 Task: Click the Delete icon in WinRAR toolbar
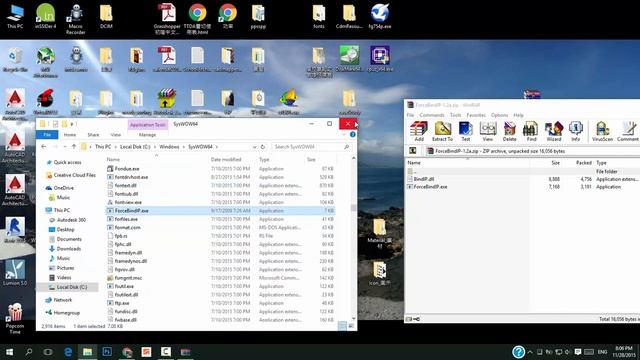point(509,131)
